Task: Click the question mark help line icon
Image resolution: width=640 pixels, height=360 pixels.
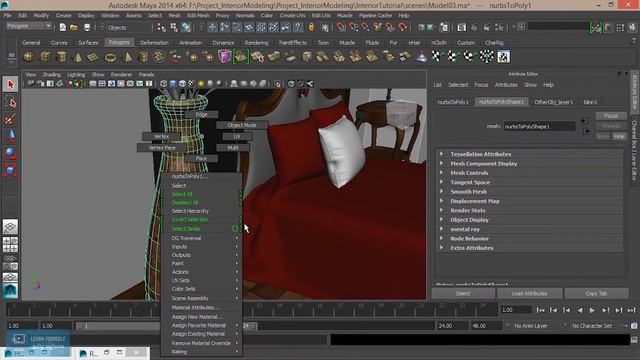Action: tap(298, 27)
